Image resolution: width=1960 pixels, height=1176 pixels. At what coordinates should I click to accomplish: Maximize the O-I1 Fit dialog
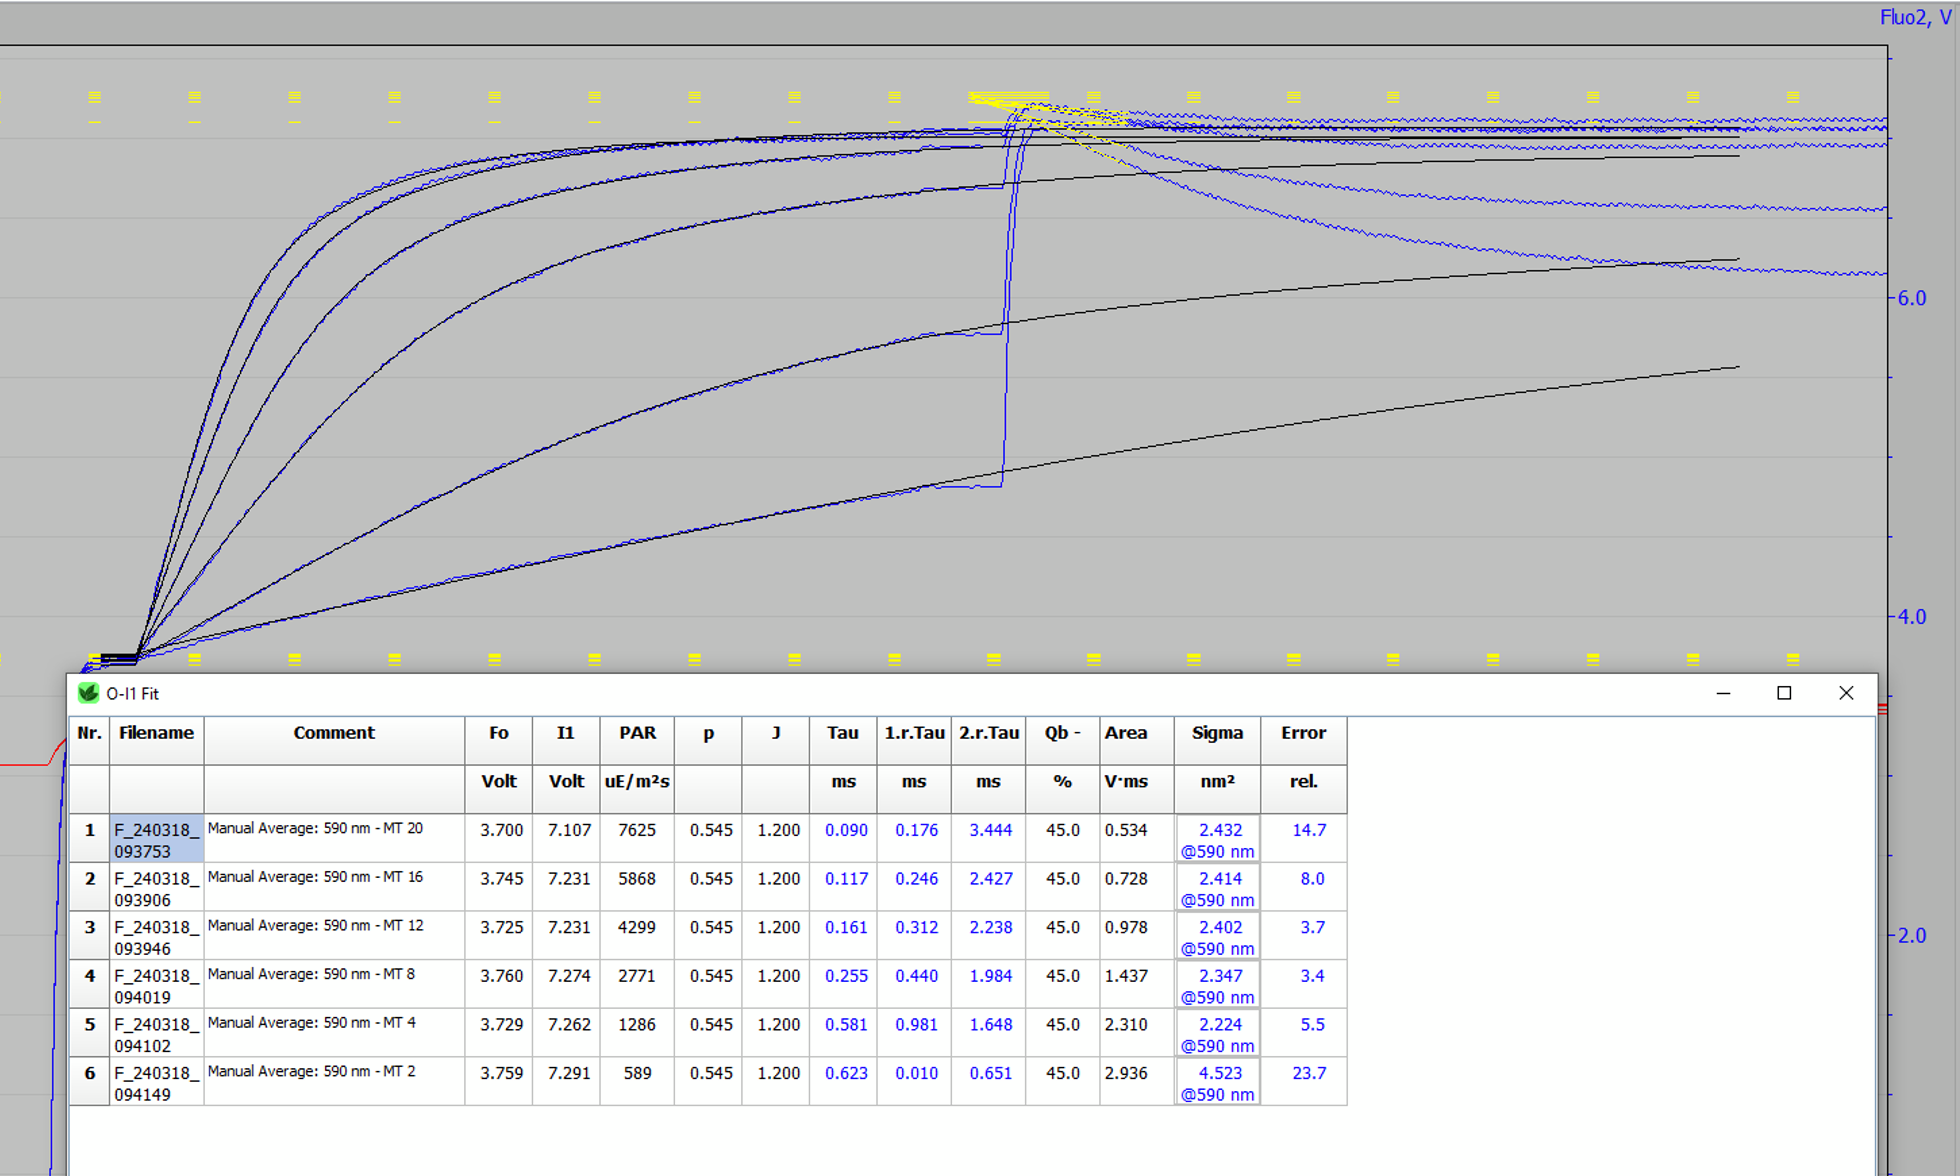click(x=1784, y=693)
